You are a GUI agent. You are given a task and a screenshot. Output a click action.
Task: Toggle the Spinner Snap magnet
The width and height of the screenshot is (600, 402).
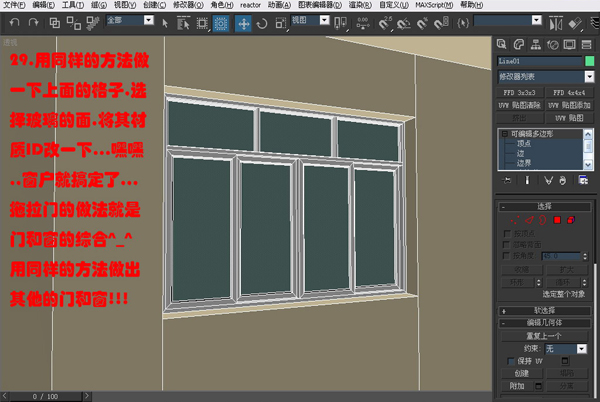coord(441,23)
